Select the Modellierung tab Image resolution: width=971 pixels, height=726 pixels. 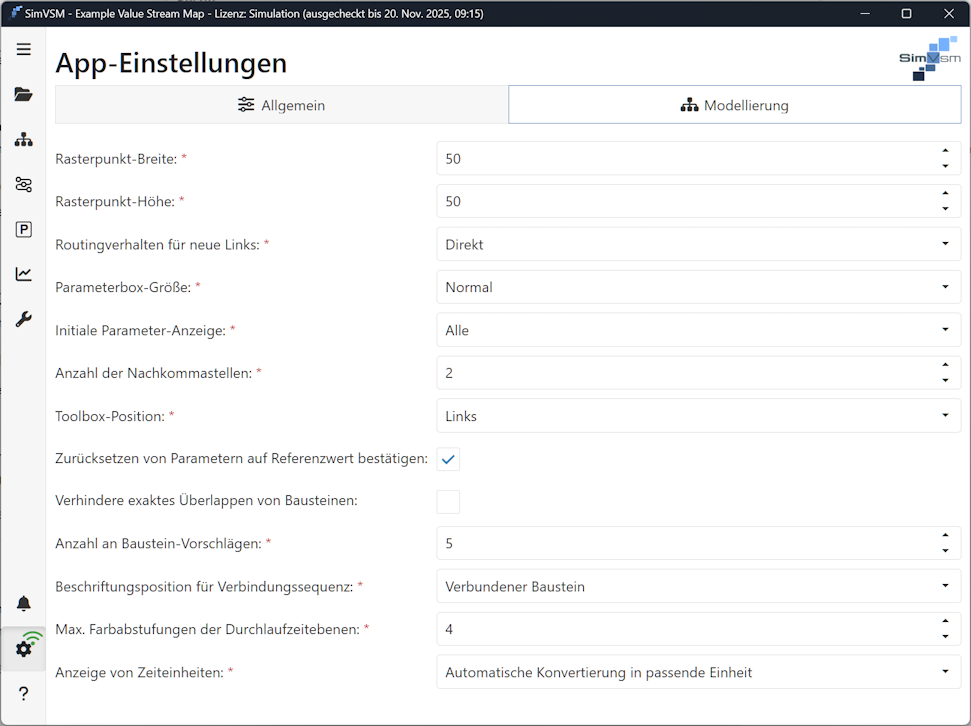coord(734,103)
